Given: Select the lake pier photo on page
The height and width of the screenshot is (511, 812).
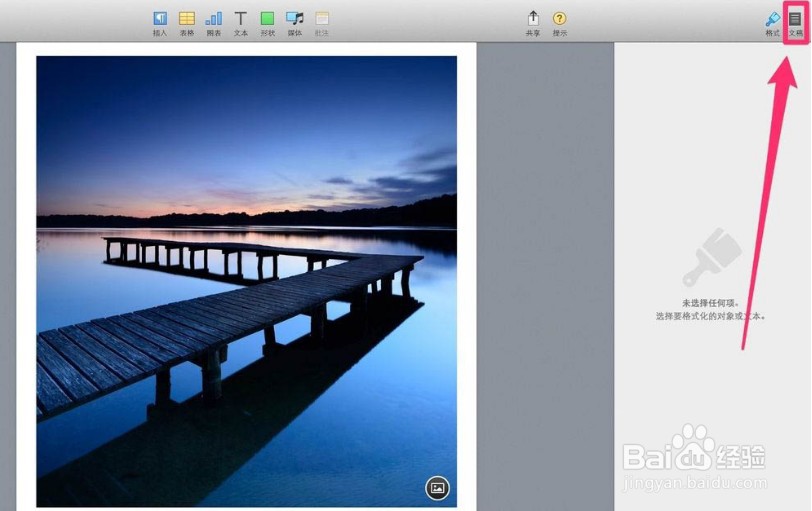Looking at the screenshot, I should (246, 282).
